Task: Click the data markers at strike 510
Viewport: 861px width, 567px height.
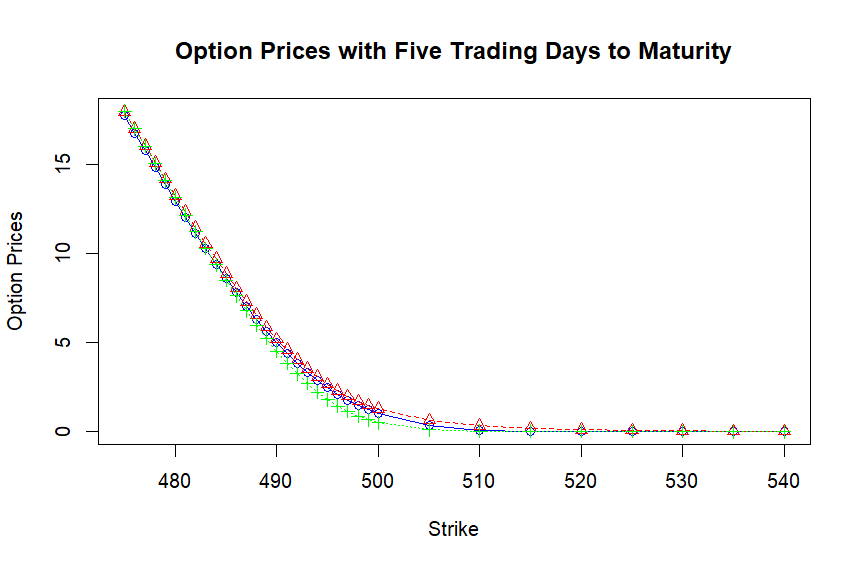Action: click(480, 428)
